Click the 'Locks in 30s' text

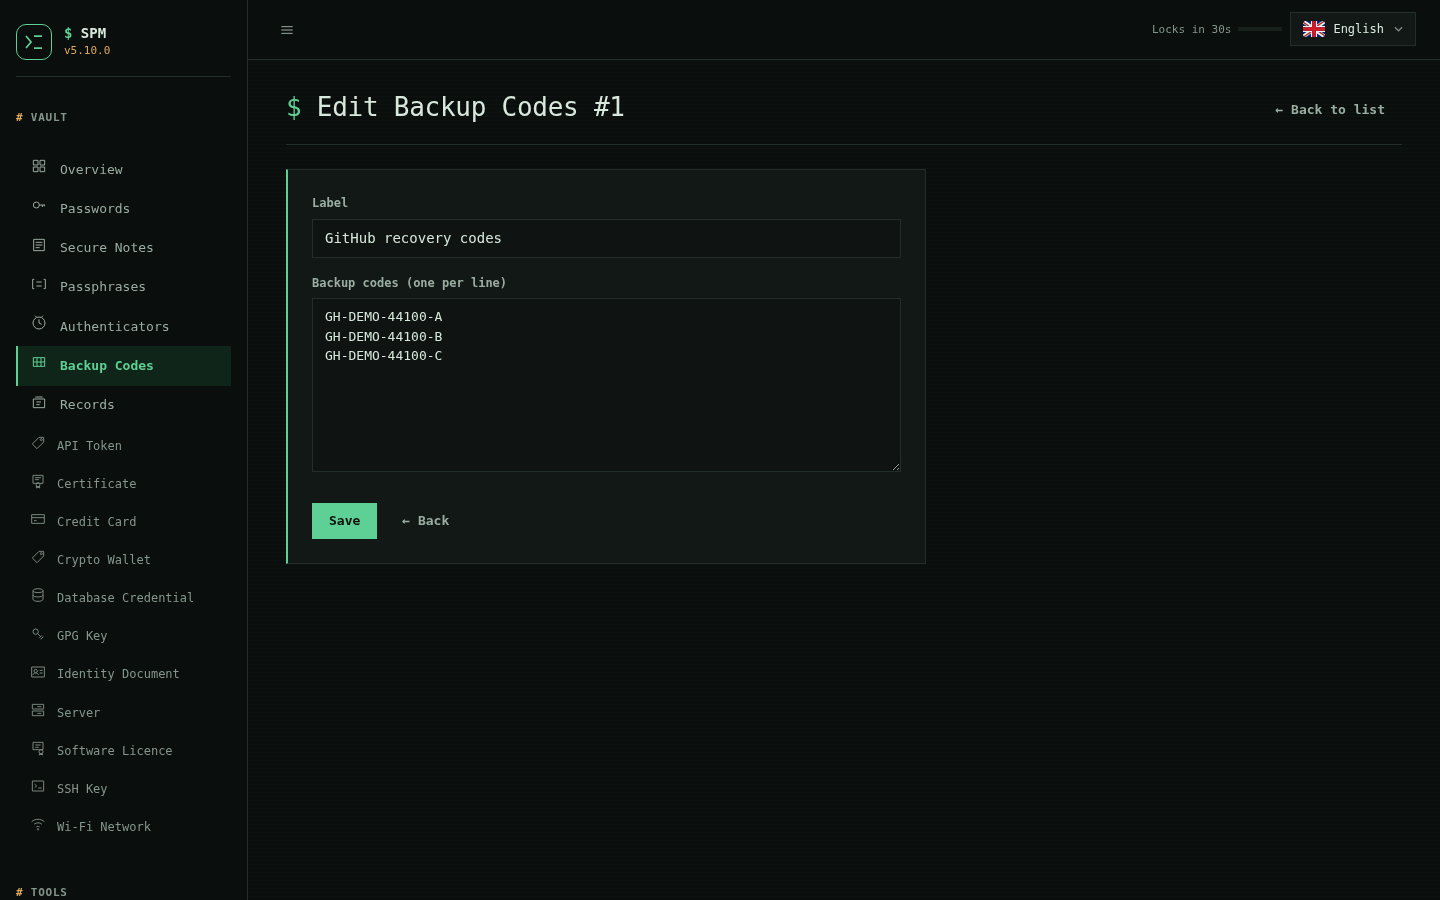tap(1191, 29)
